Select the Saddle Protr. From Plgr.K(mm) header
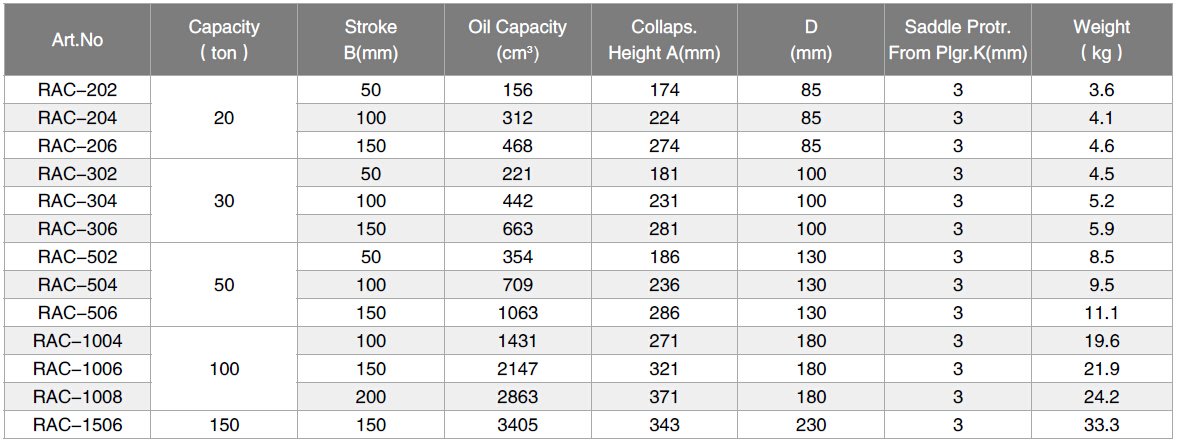Image resolution: width=1178 pixels, height=443 pixels. (x=957, y=40)
